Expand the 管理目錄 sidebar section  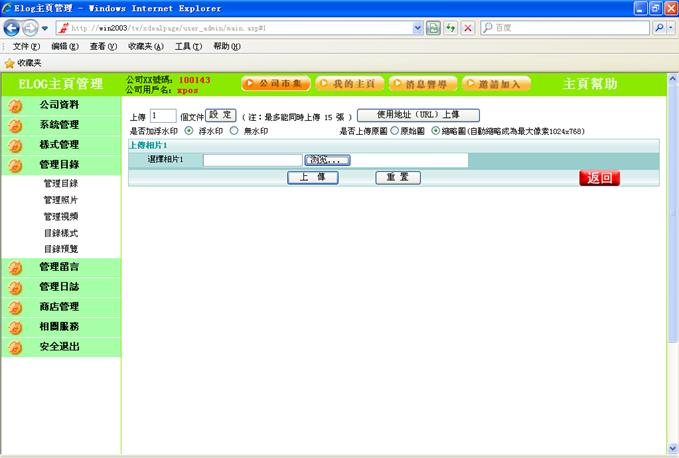pos(59,164)
